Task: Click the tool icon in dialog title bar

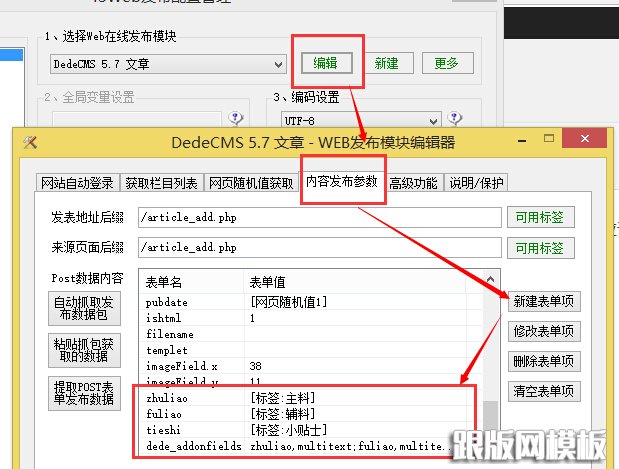Action: (x=30, y=143)
